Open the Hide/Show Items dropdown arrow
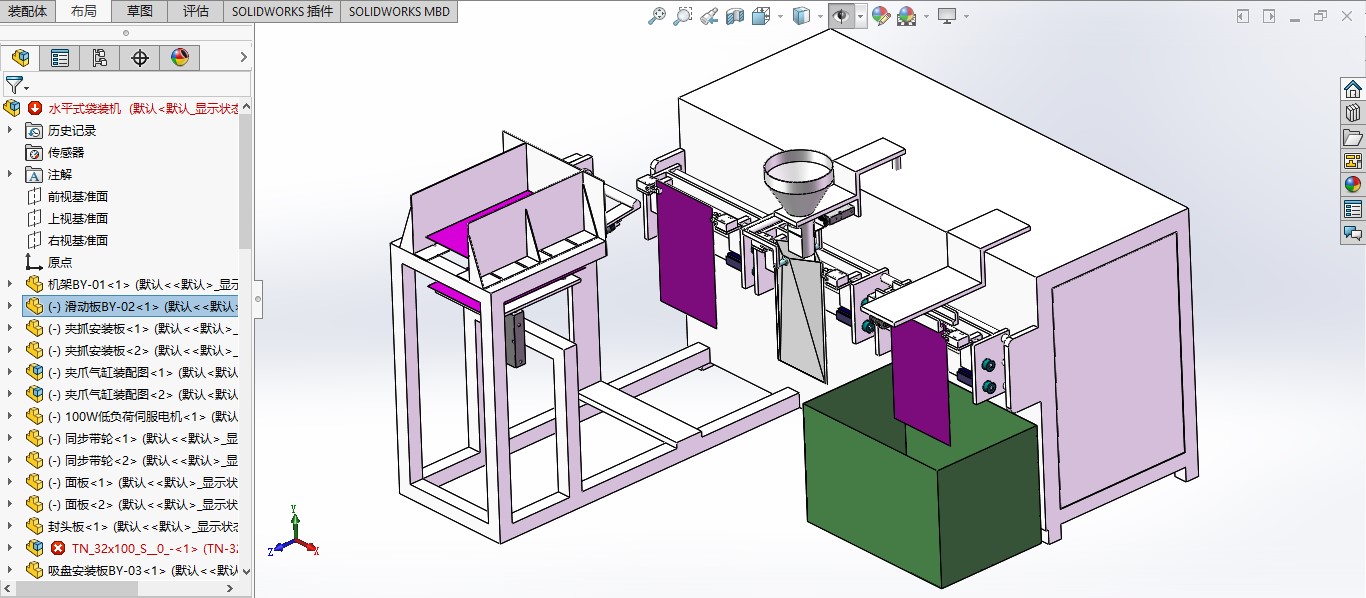Image resolution: width=1366 pixels, height=598 pixels. (x=860, y=16)
